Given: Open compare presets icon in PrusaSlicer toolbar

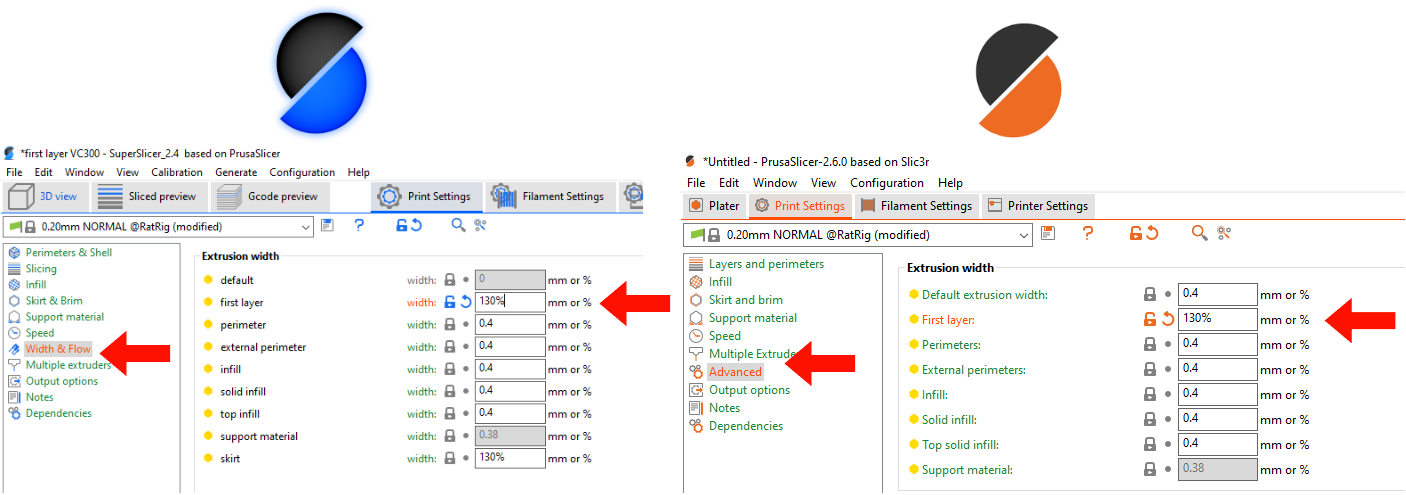Looking at the screenshot, I should [1224, 234].
